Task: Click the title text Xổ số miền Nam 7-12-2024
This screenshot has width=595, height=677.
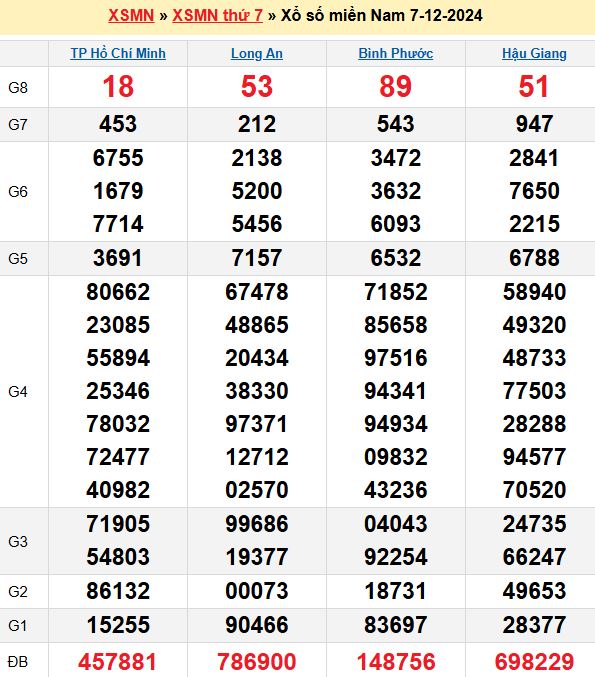Action: (x=382, y=16)
